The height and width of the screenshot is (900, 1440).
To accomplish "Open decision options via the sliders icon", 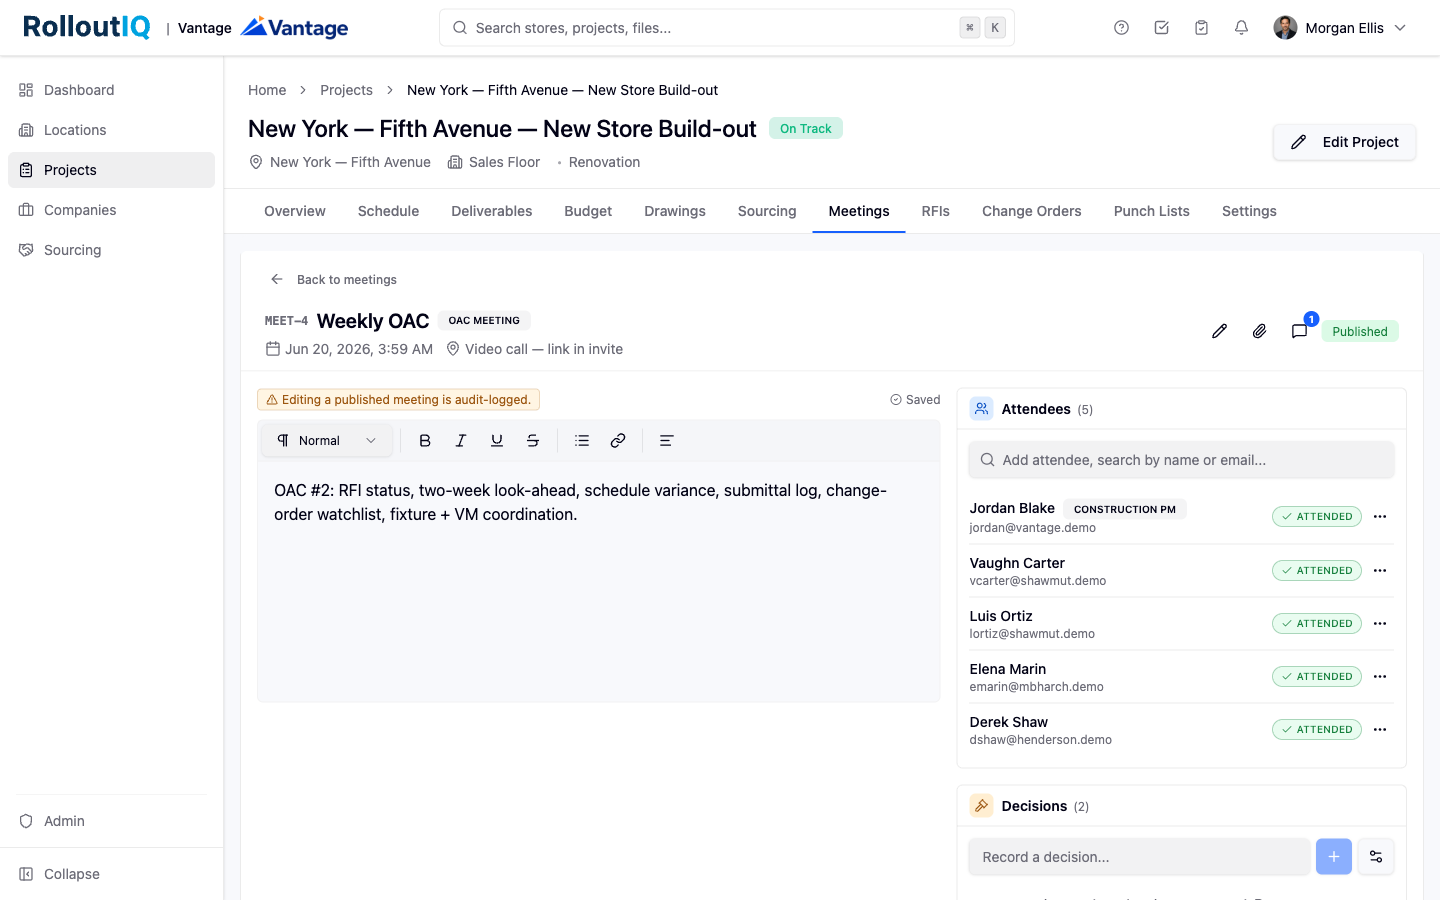I will tap(1376, 857).
